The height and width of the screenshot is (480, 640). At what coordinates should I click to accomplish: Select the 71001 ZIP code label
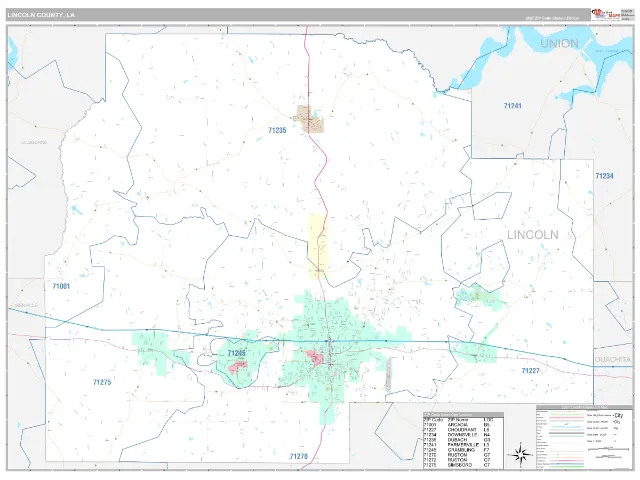pyautogui.click(x=61, y=286)
